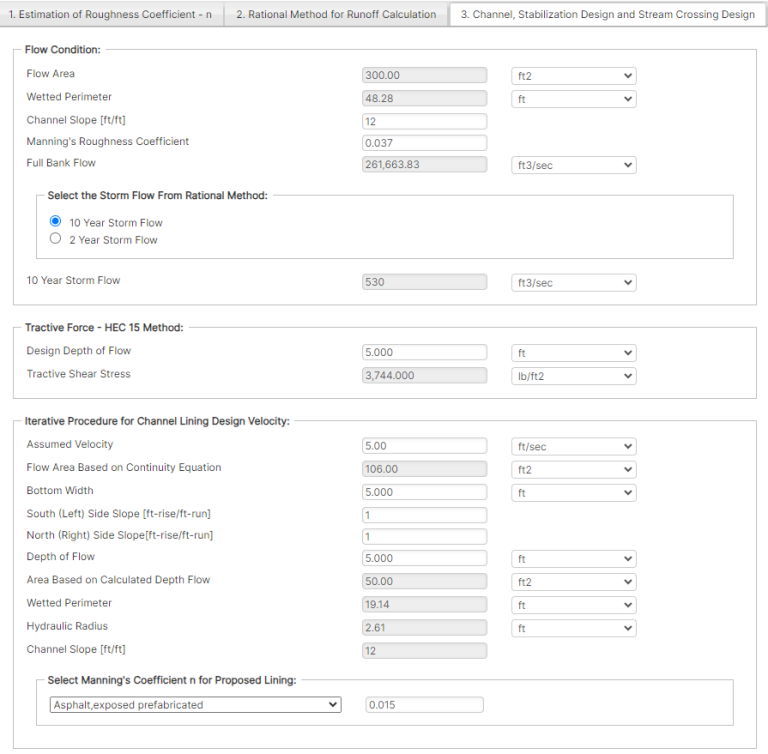Open the Full Bank Flow unit dropdown
This screenshot has width=768, height=754.
574,165
